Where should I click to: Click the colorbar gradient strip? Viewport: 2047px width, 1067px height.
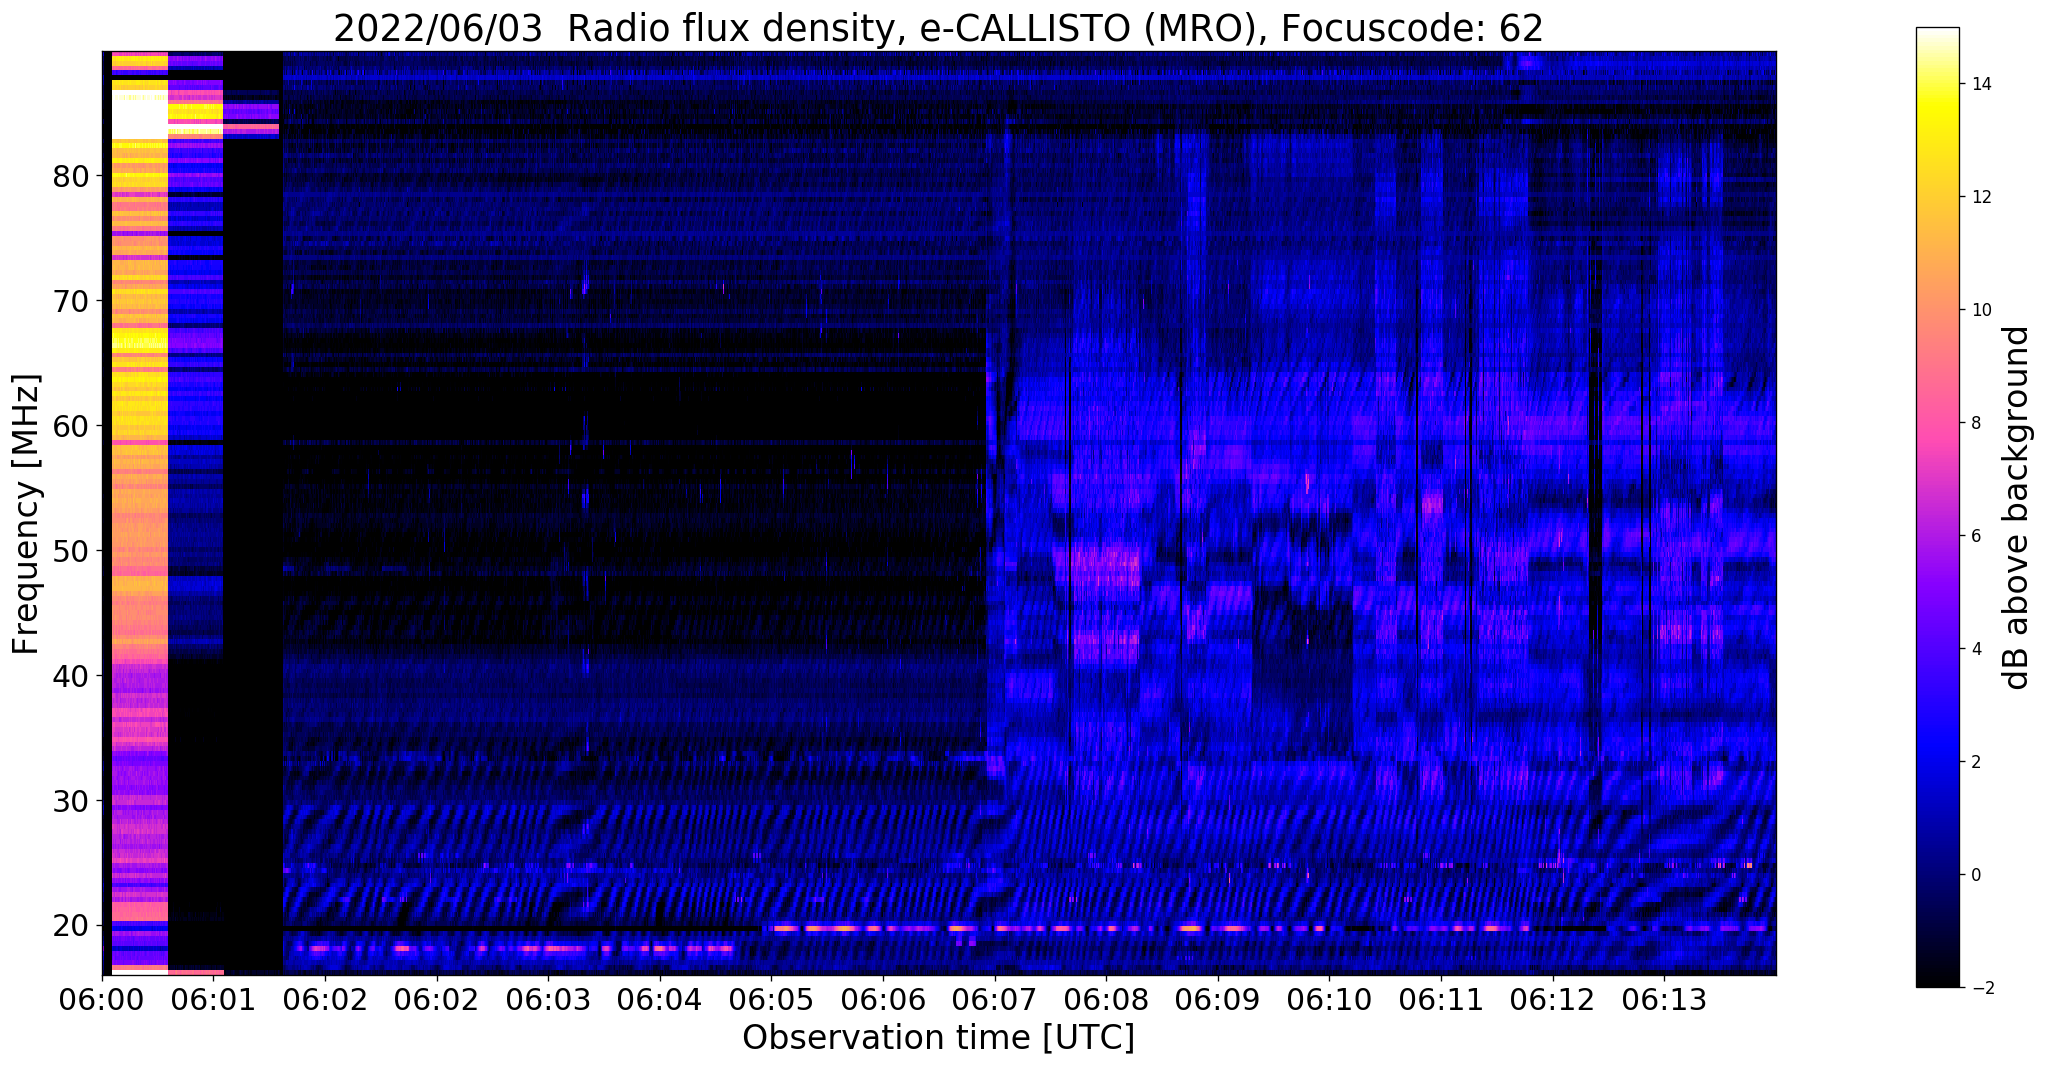[1937, 507]
